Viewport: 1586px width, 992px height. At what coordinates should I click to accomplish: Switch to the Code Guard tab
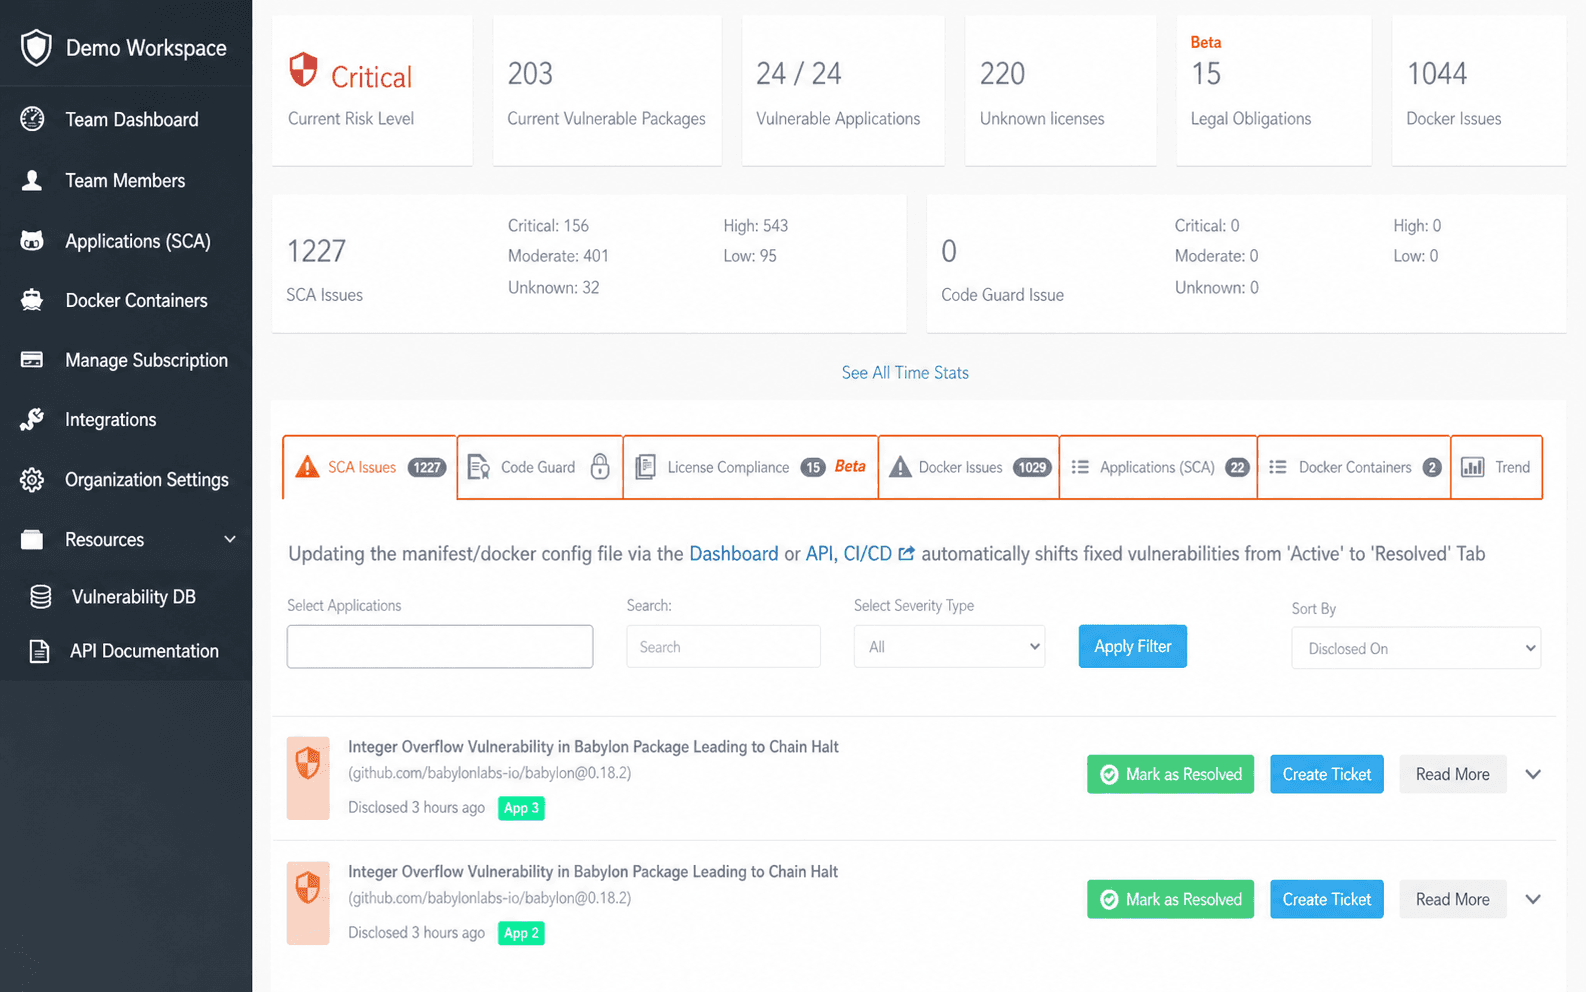pos(540,467)
